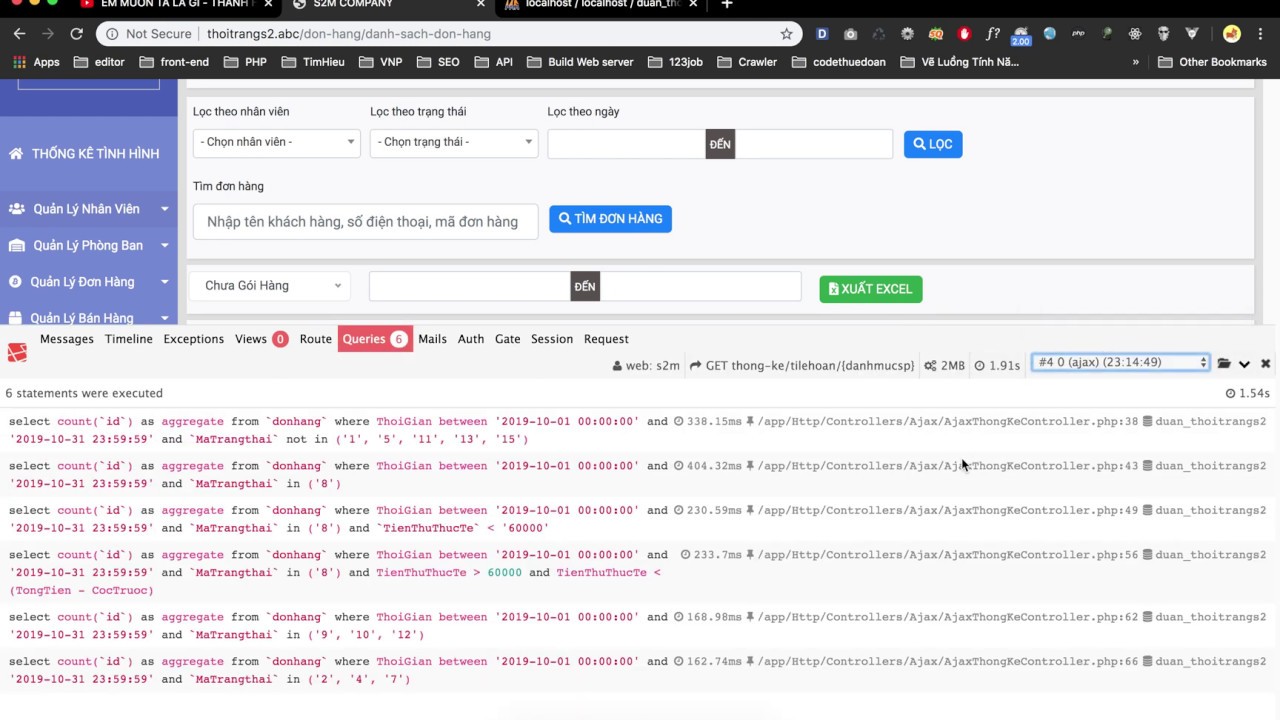This screenshot has width=1280, height=720.
Task: Reload the page with refresh icon
Action: [76, 34]
